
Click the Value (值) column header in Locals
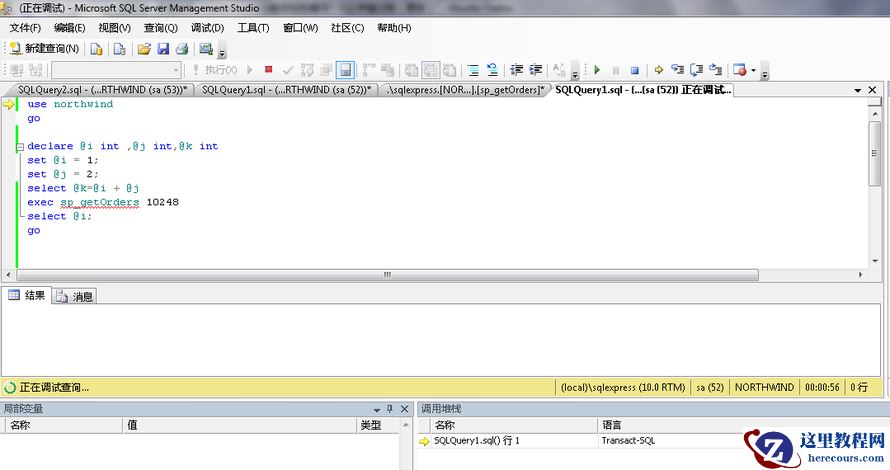click(240, 425)
